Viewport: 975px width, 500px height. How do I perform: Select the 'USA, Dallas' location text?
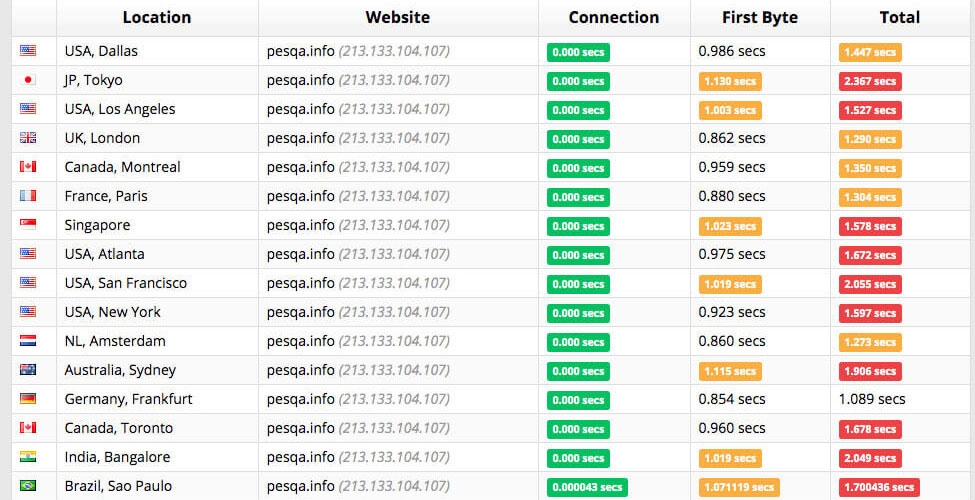[101, 51]
